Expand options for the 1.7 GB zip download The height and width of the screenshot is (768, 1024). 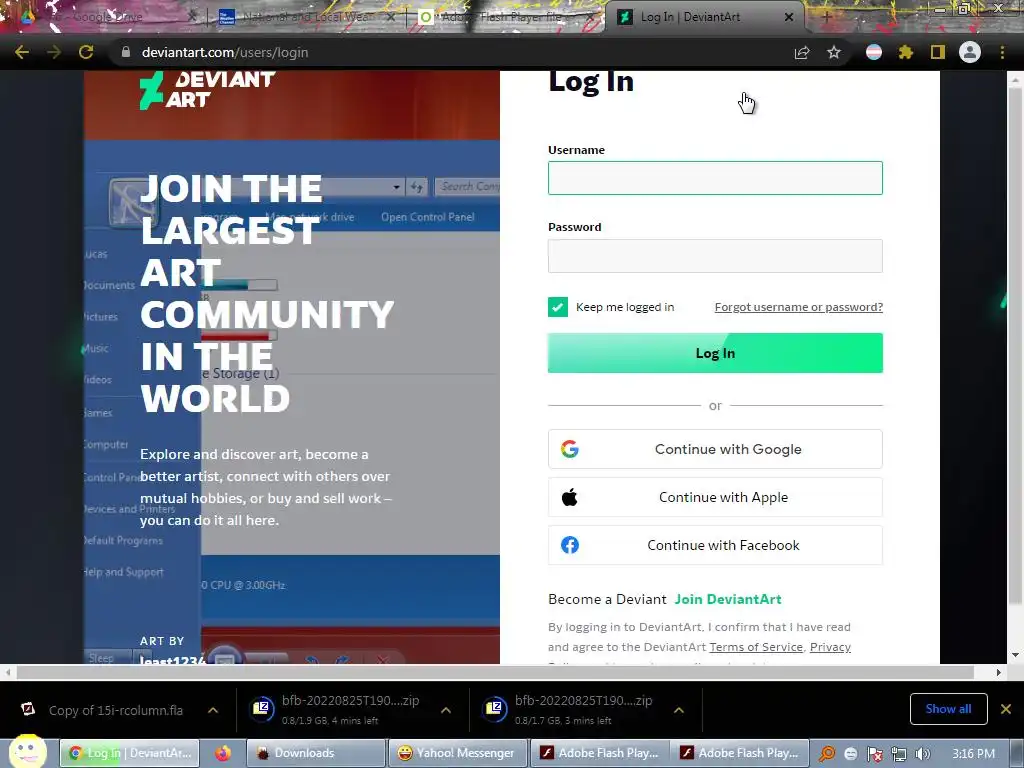click(679, 710)
